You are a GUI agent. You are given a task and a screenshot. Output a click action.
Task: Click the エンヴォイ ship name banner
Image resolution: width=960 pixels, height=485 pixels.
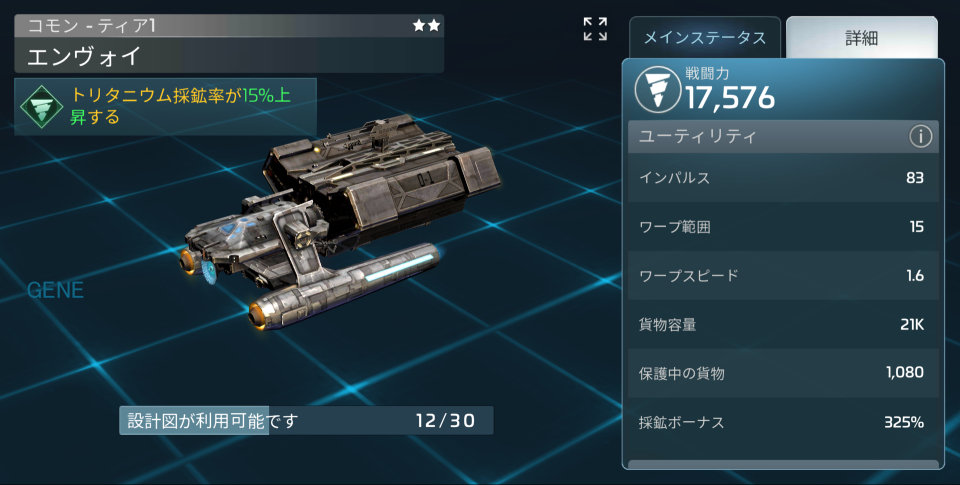pos(229,56)
